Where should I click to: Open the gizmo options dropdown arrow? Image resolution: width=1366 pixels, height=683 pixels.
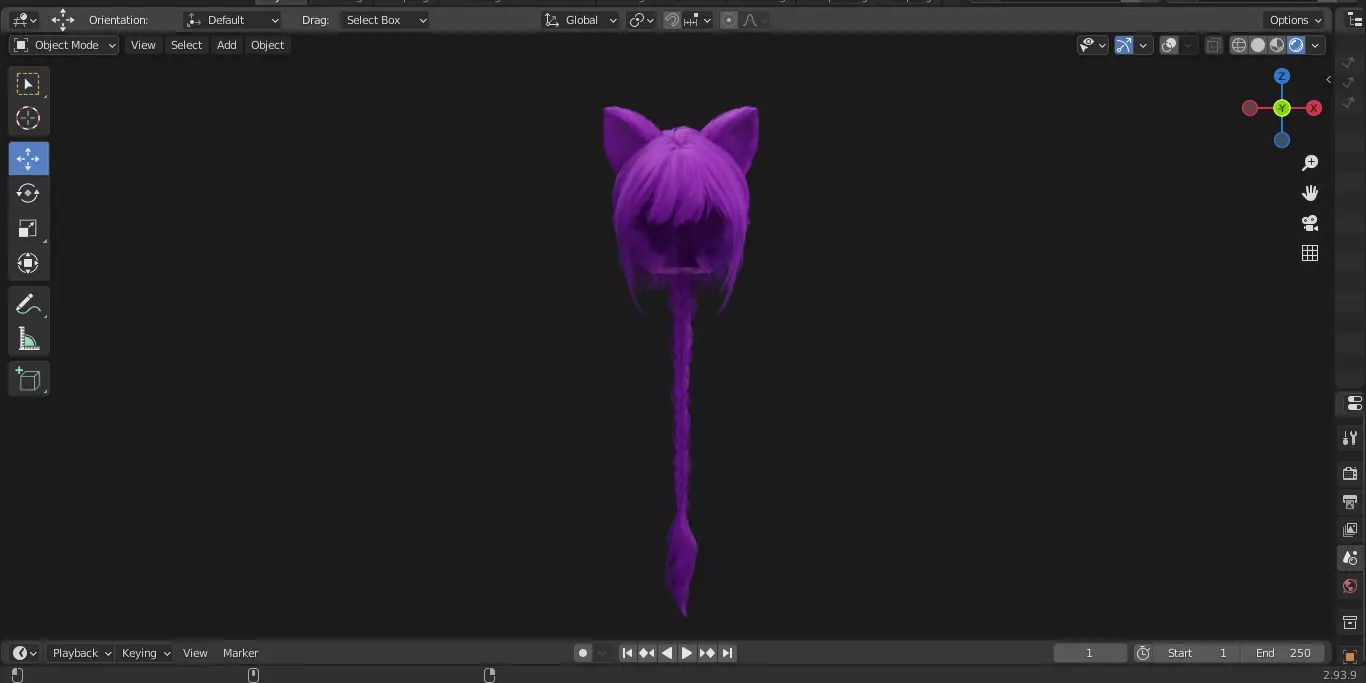1143,45
